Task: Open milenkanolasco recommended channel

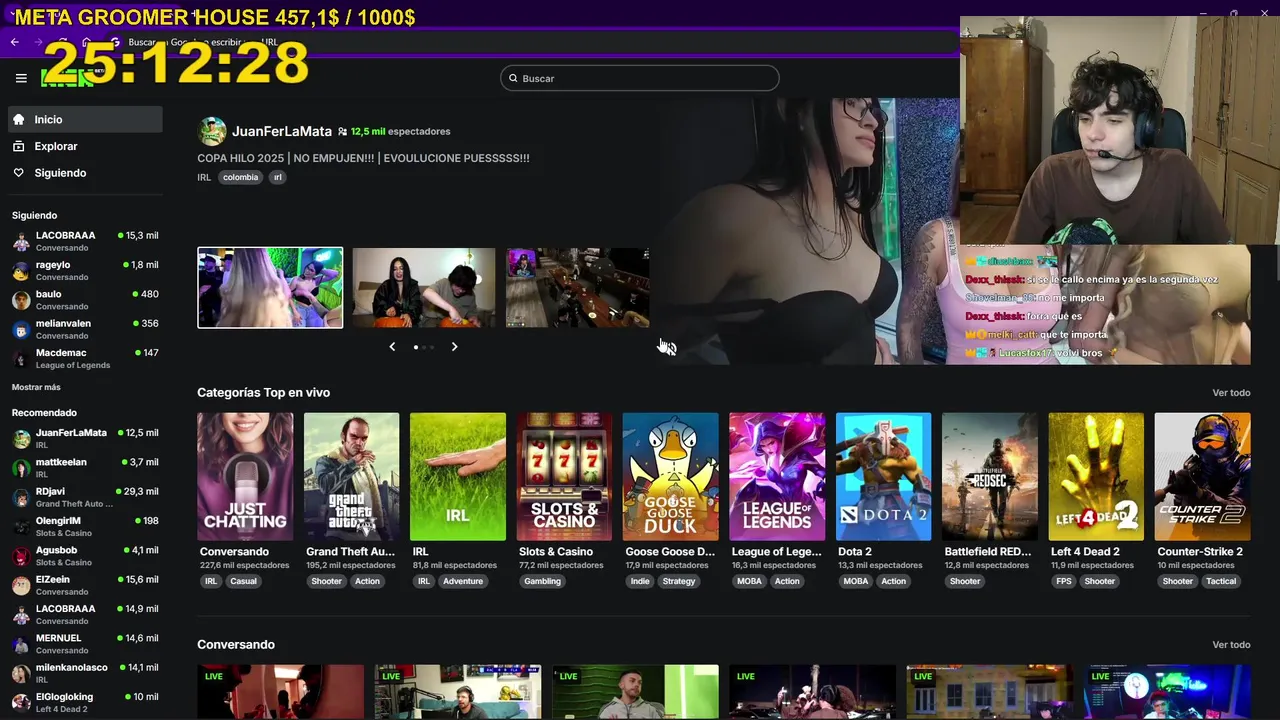Action: pos(85,673)
